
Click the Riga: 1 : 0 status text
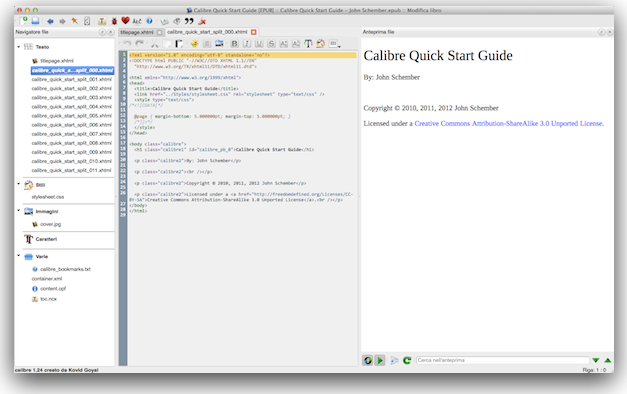[x=595, y=370]
